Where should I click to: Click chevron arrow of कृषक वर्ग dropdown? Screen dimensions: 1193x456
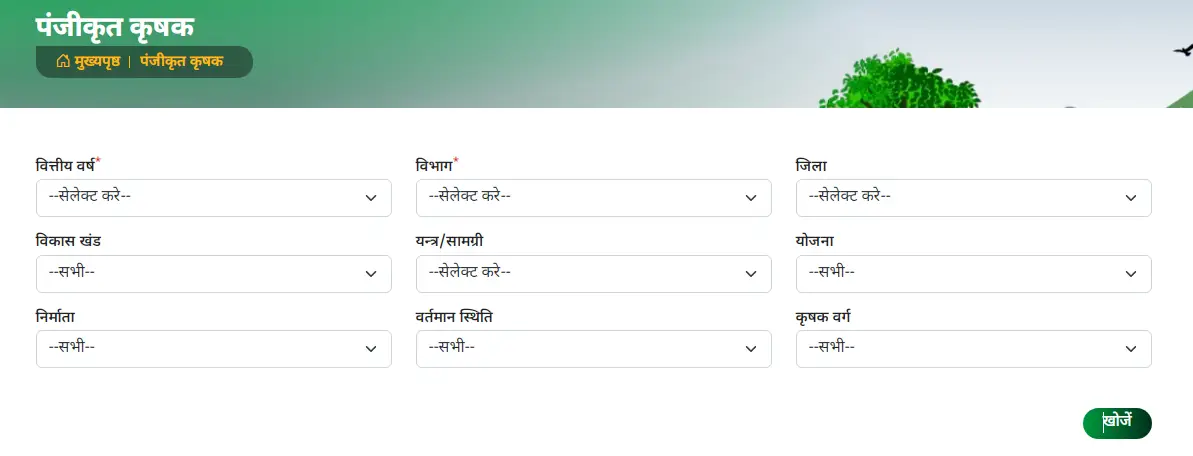(x=1131, y=349)
